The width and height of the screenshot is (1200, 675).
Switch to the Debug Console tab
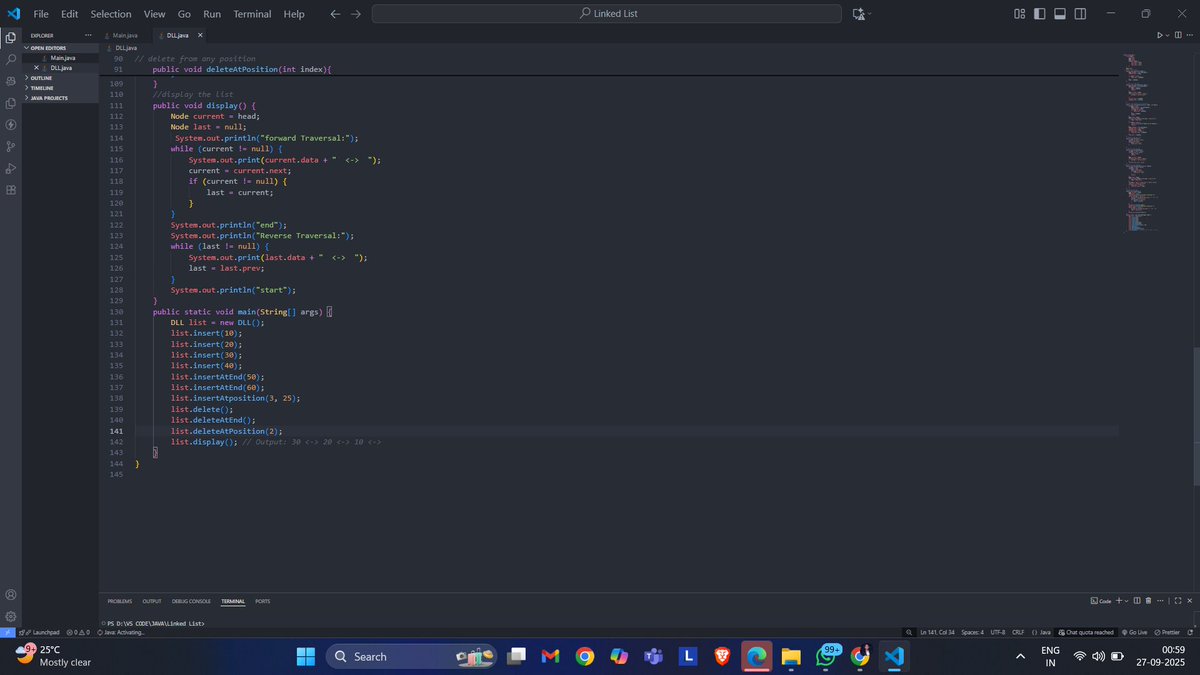tap(191, 601)
